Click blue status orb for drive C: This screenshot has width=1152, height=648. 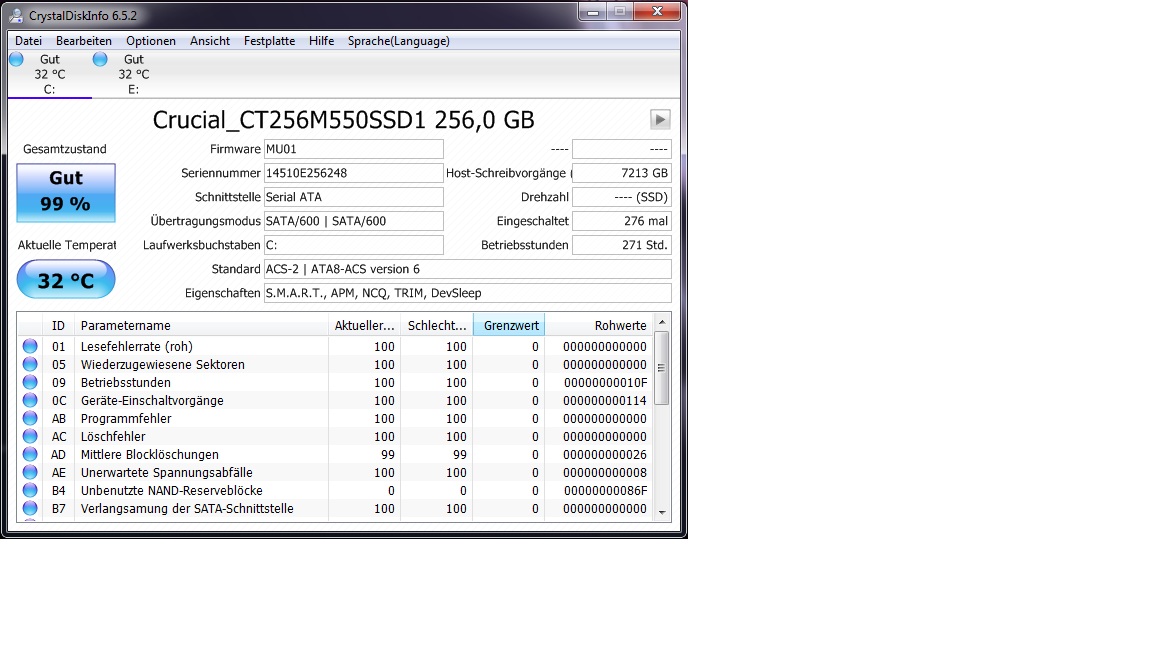[16, 59]
